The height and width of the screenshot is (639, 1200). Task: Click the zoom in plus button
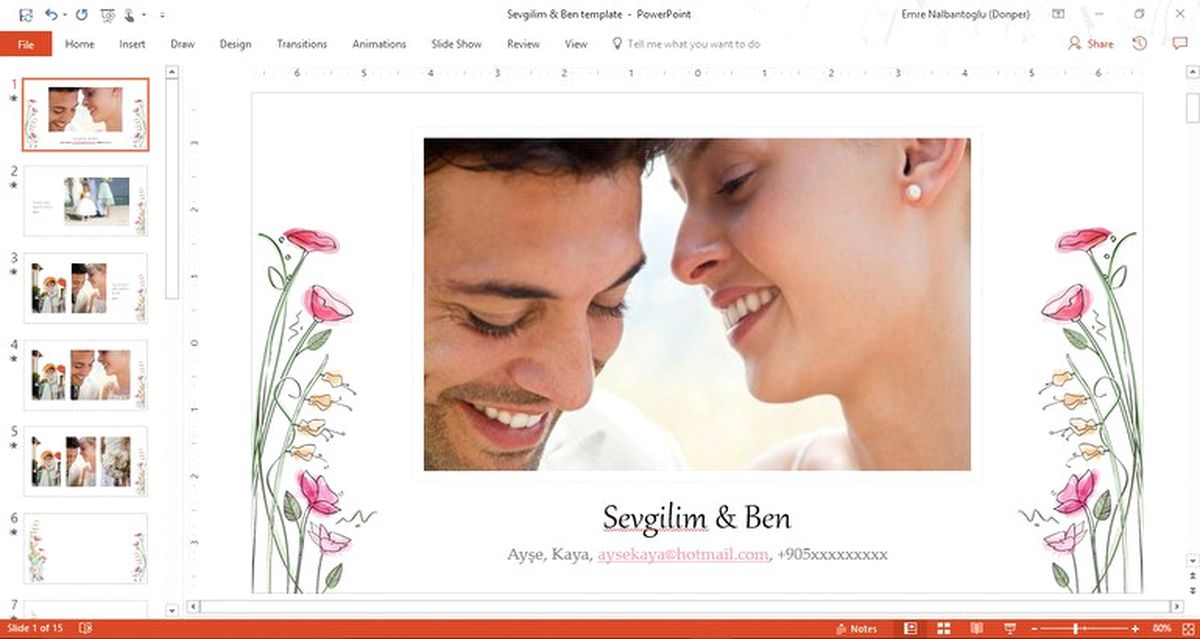click(x=1136, y=629)
